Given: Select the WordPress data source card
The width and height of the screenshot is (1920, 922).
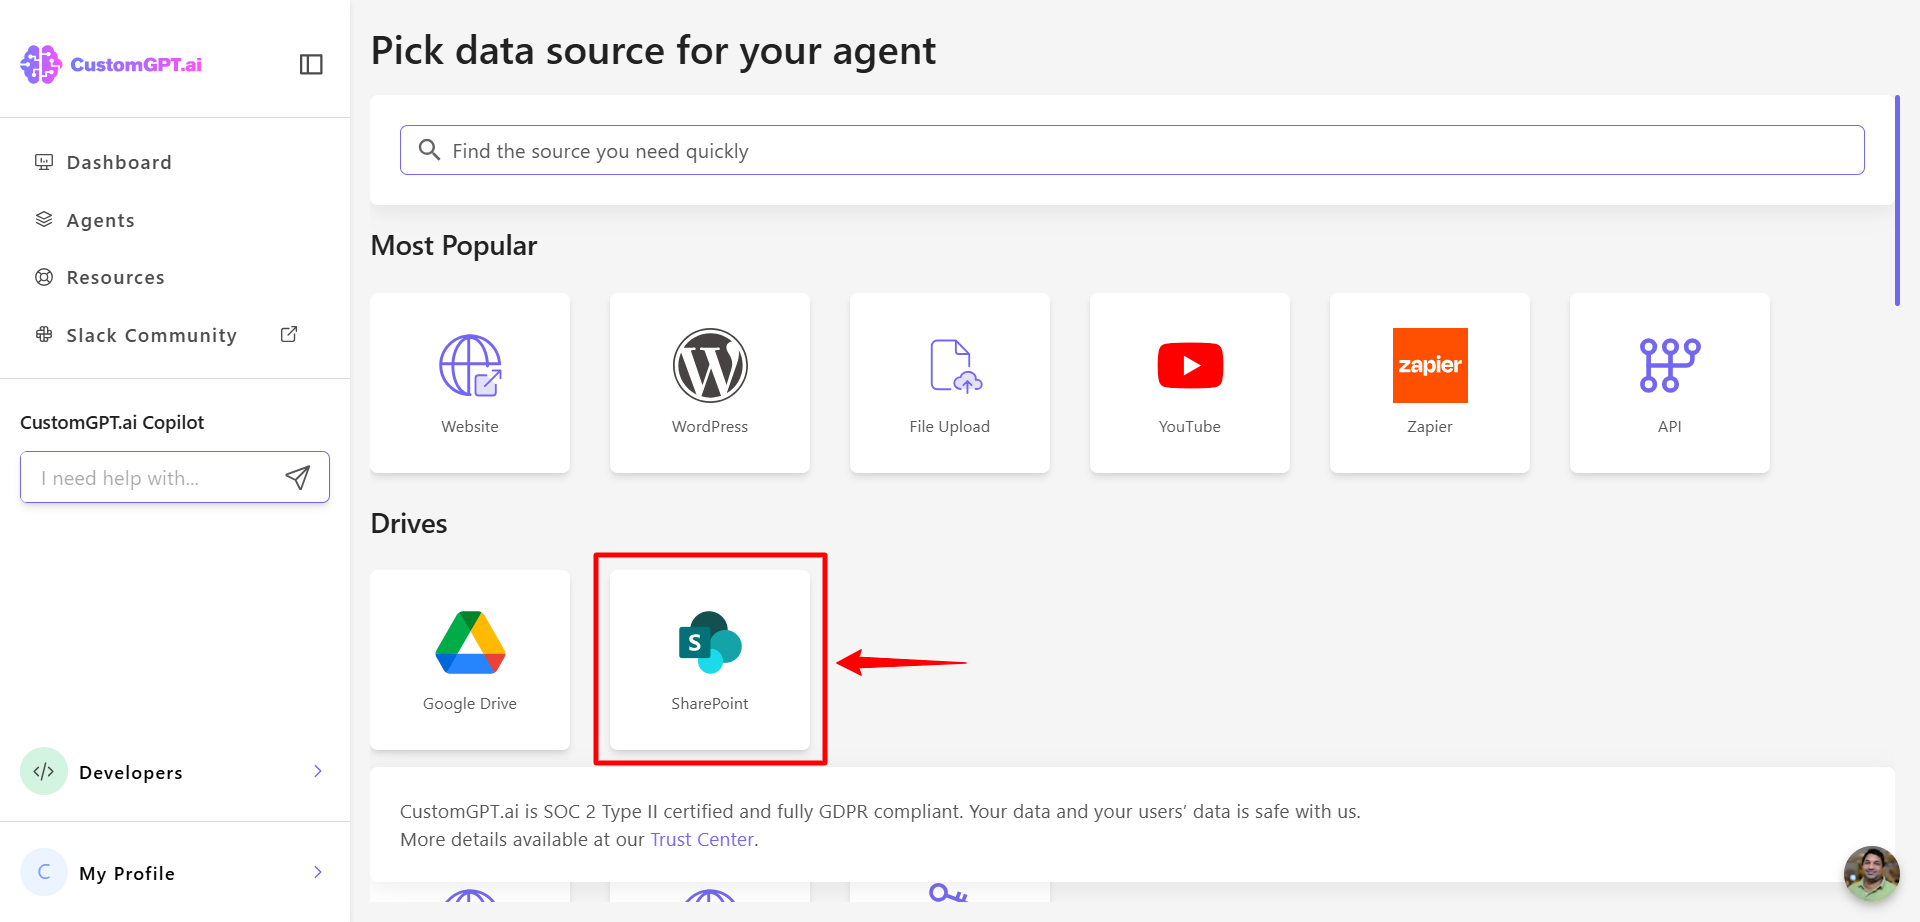Looking at the screenshot, I should 710,383.
